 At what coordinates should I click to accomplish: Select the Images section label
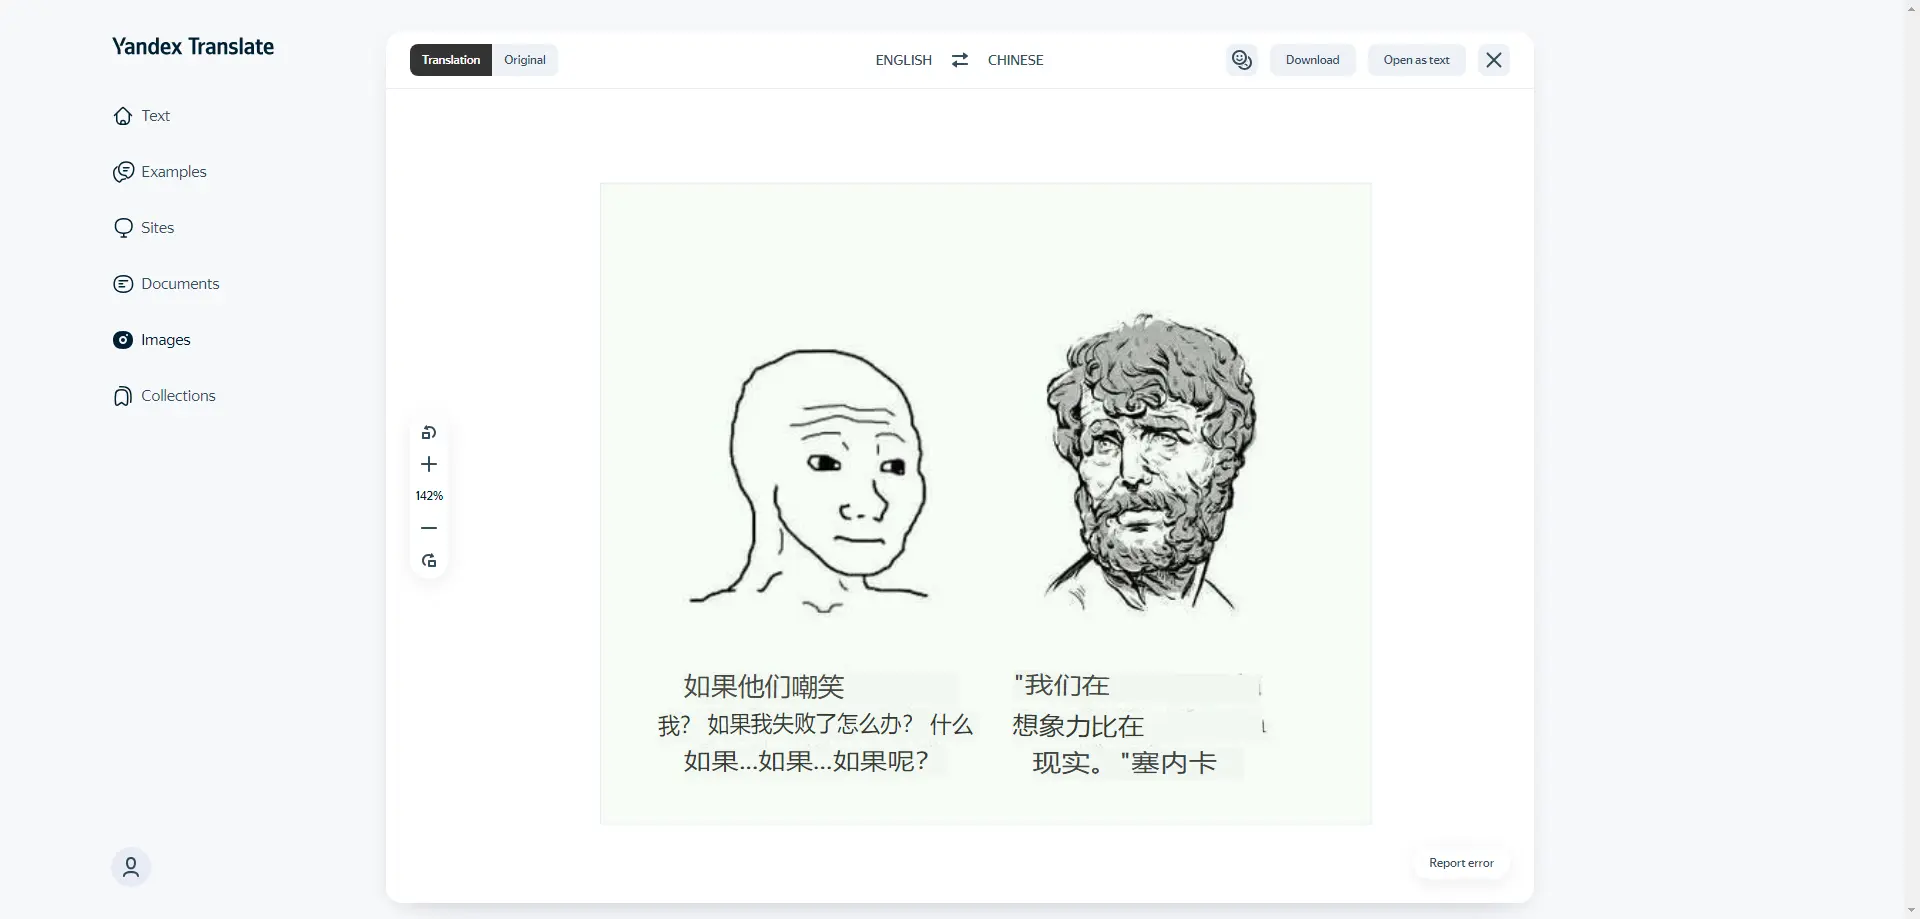pyautogui.click(x=166, y=340)
